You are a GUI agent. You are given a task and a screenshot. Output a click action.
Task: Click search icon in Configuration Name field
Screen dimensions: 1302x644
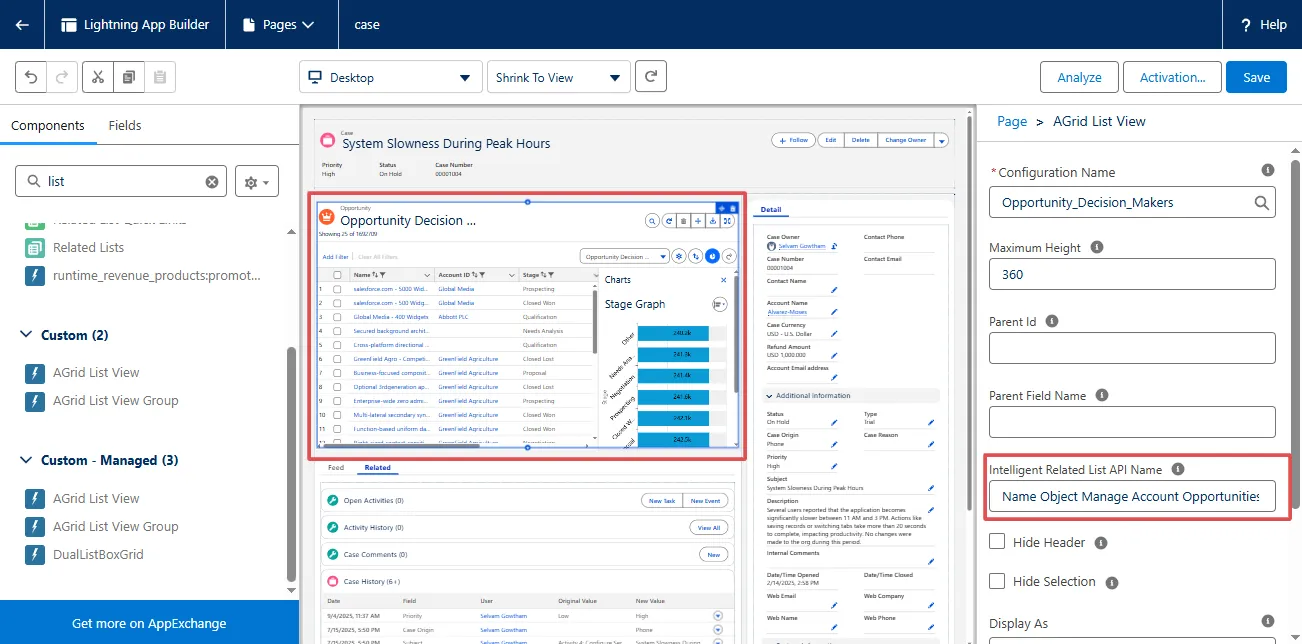pyautogui.click(x=1262, y=202)
